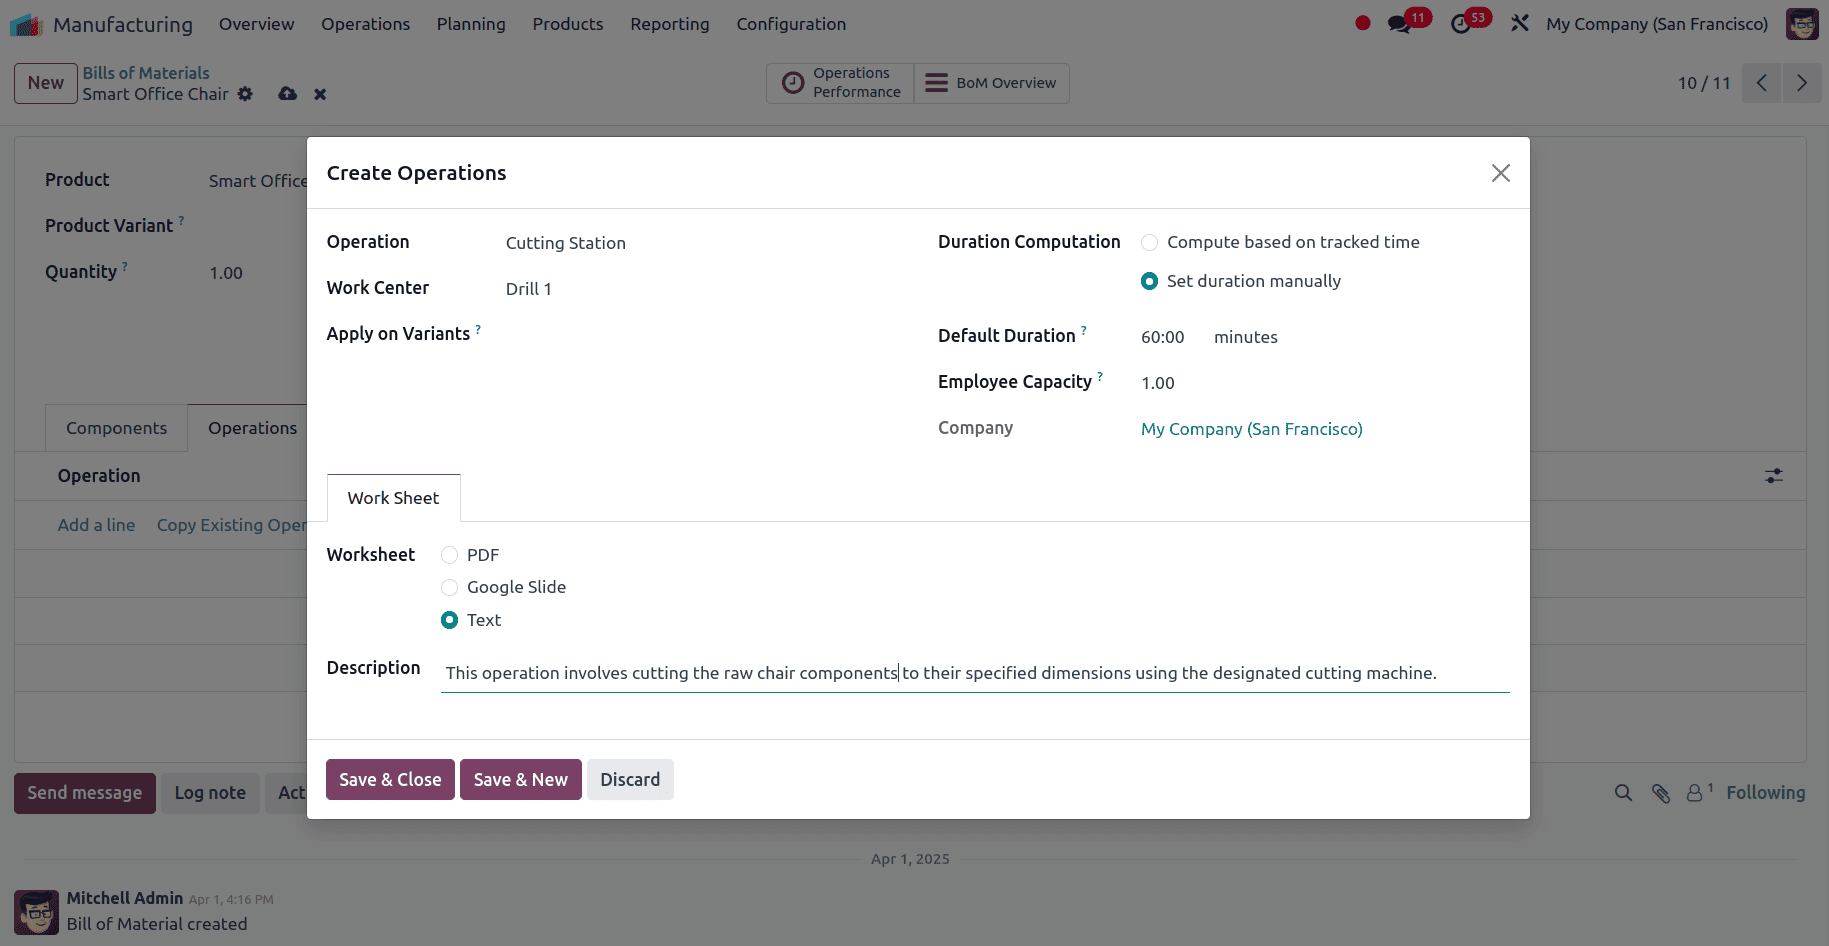The width and height of the screenshot is (1829, 946).
Task: Open the Discuss messages icon
Action: coord(1399,23)
